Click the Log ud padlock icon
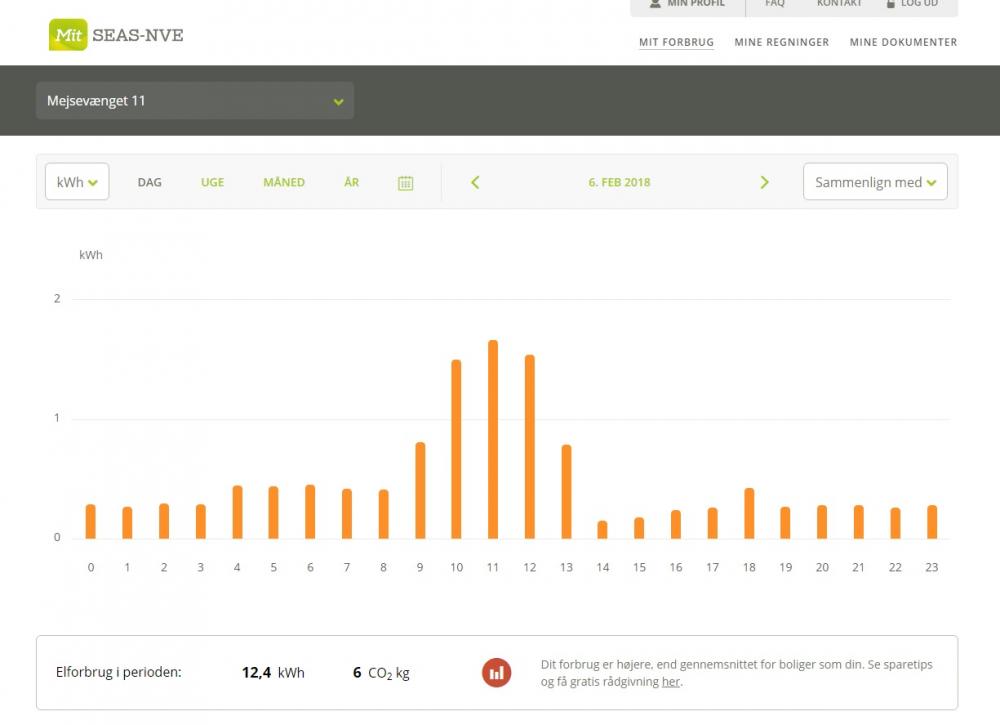Image resolution: width=1000 pixels, height=725 pixels. tap(890, 4)
